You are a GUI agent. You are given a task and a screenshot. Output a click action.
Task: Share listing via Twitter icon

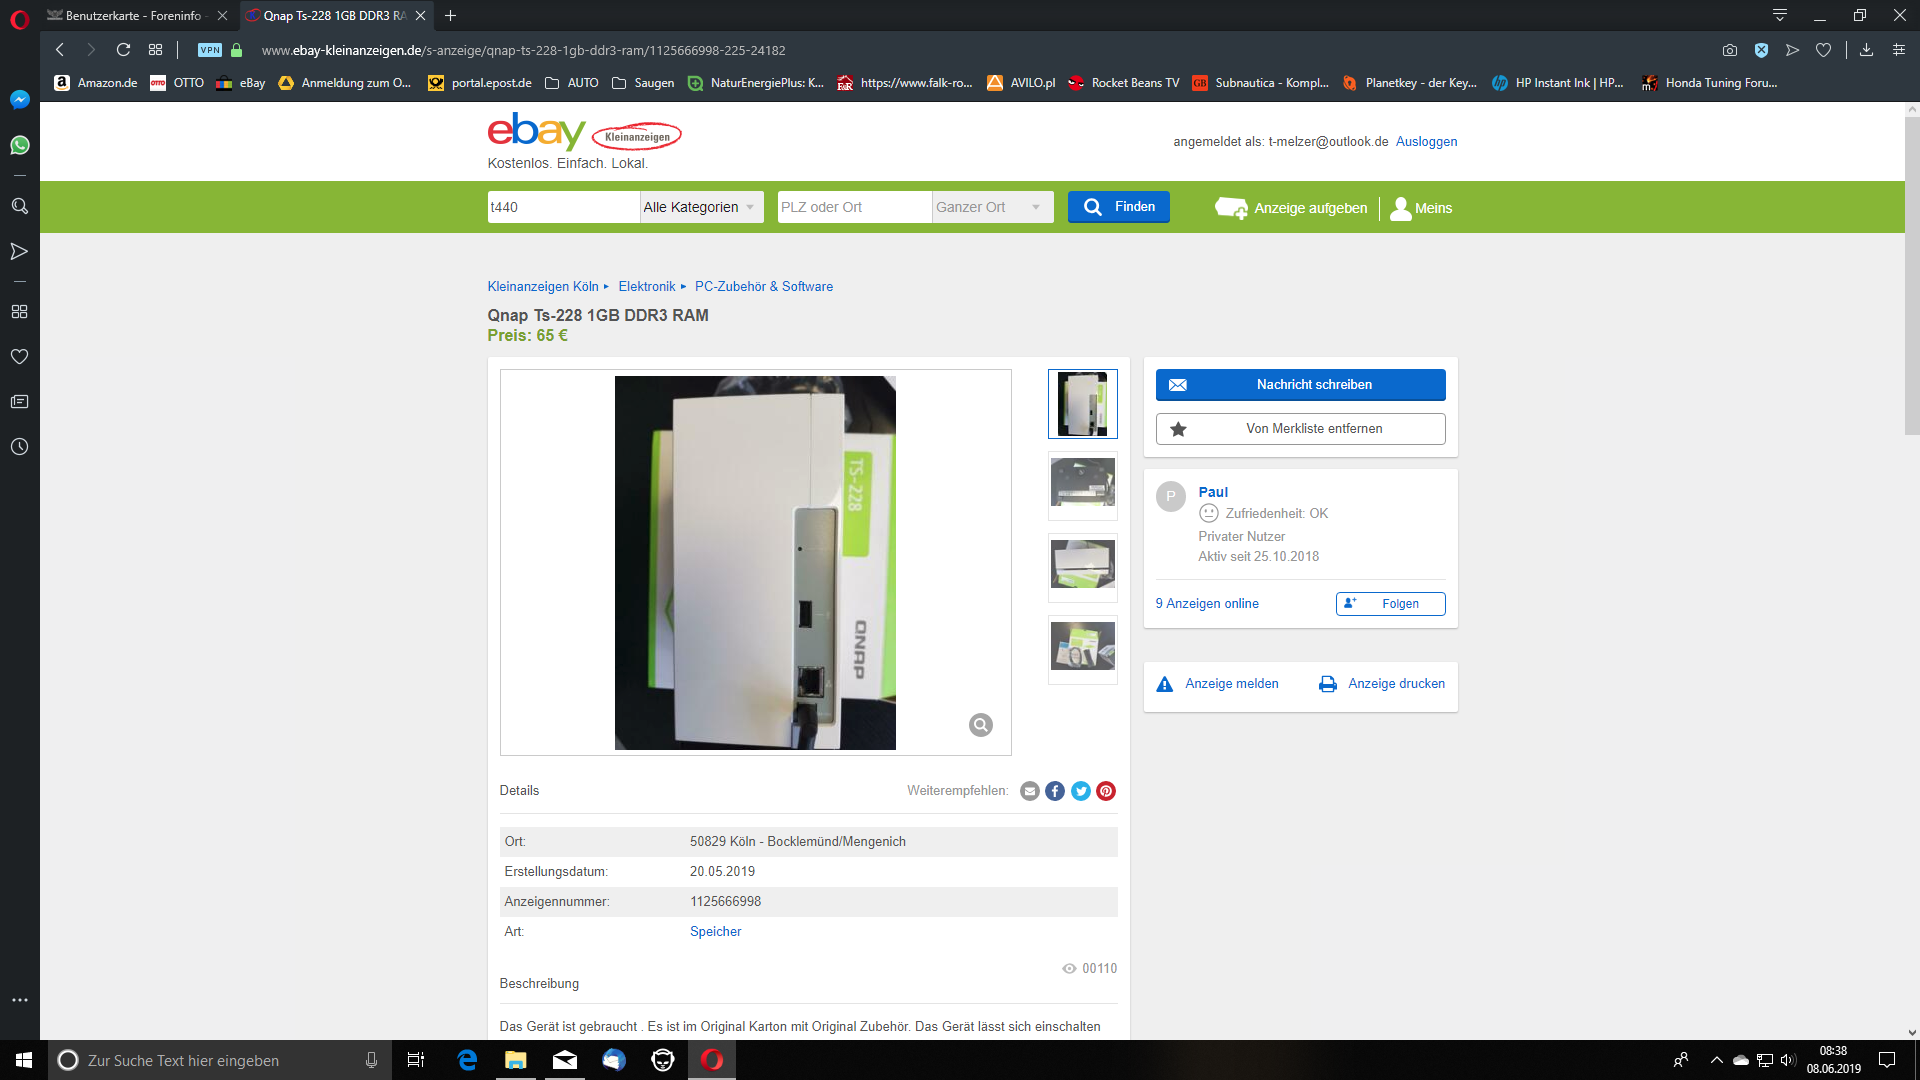pos(1081,791)
